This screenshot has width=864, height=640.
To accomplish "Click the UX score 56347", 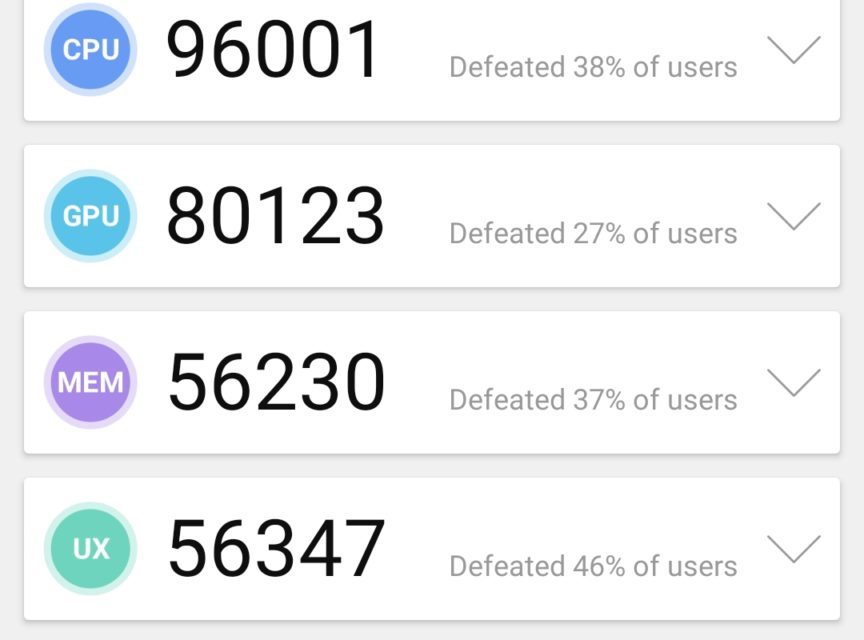I will pyautogui.click(x=276, y=548).
